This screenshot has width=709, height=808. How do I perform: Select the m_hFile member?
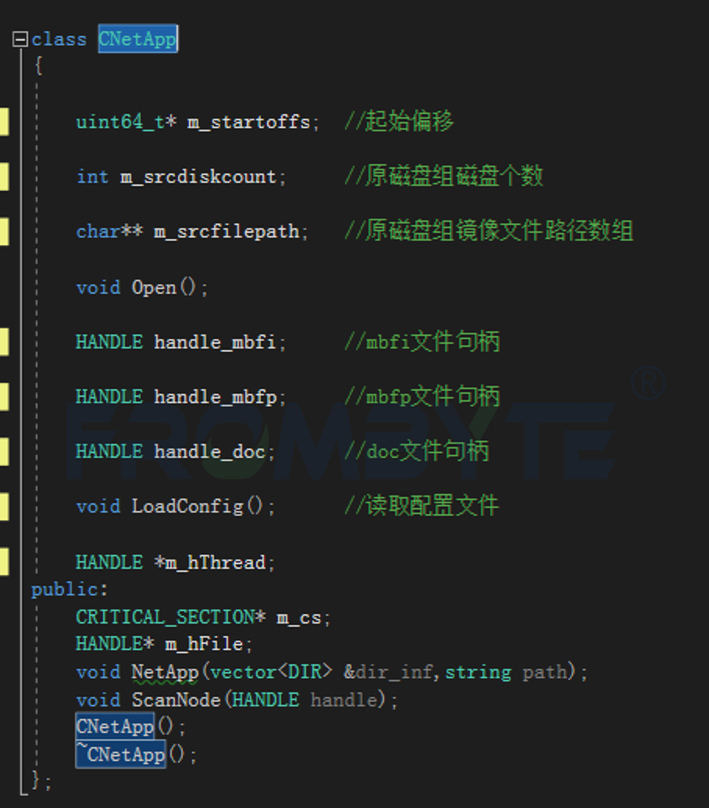tap(204, 644)
